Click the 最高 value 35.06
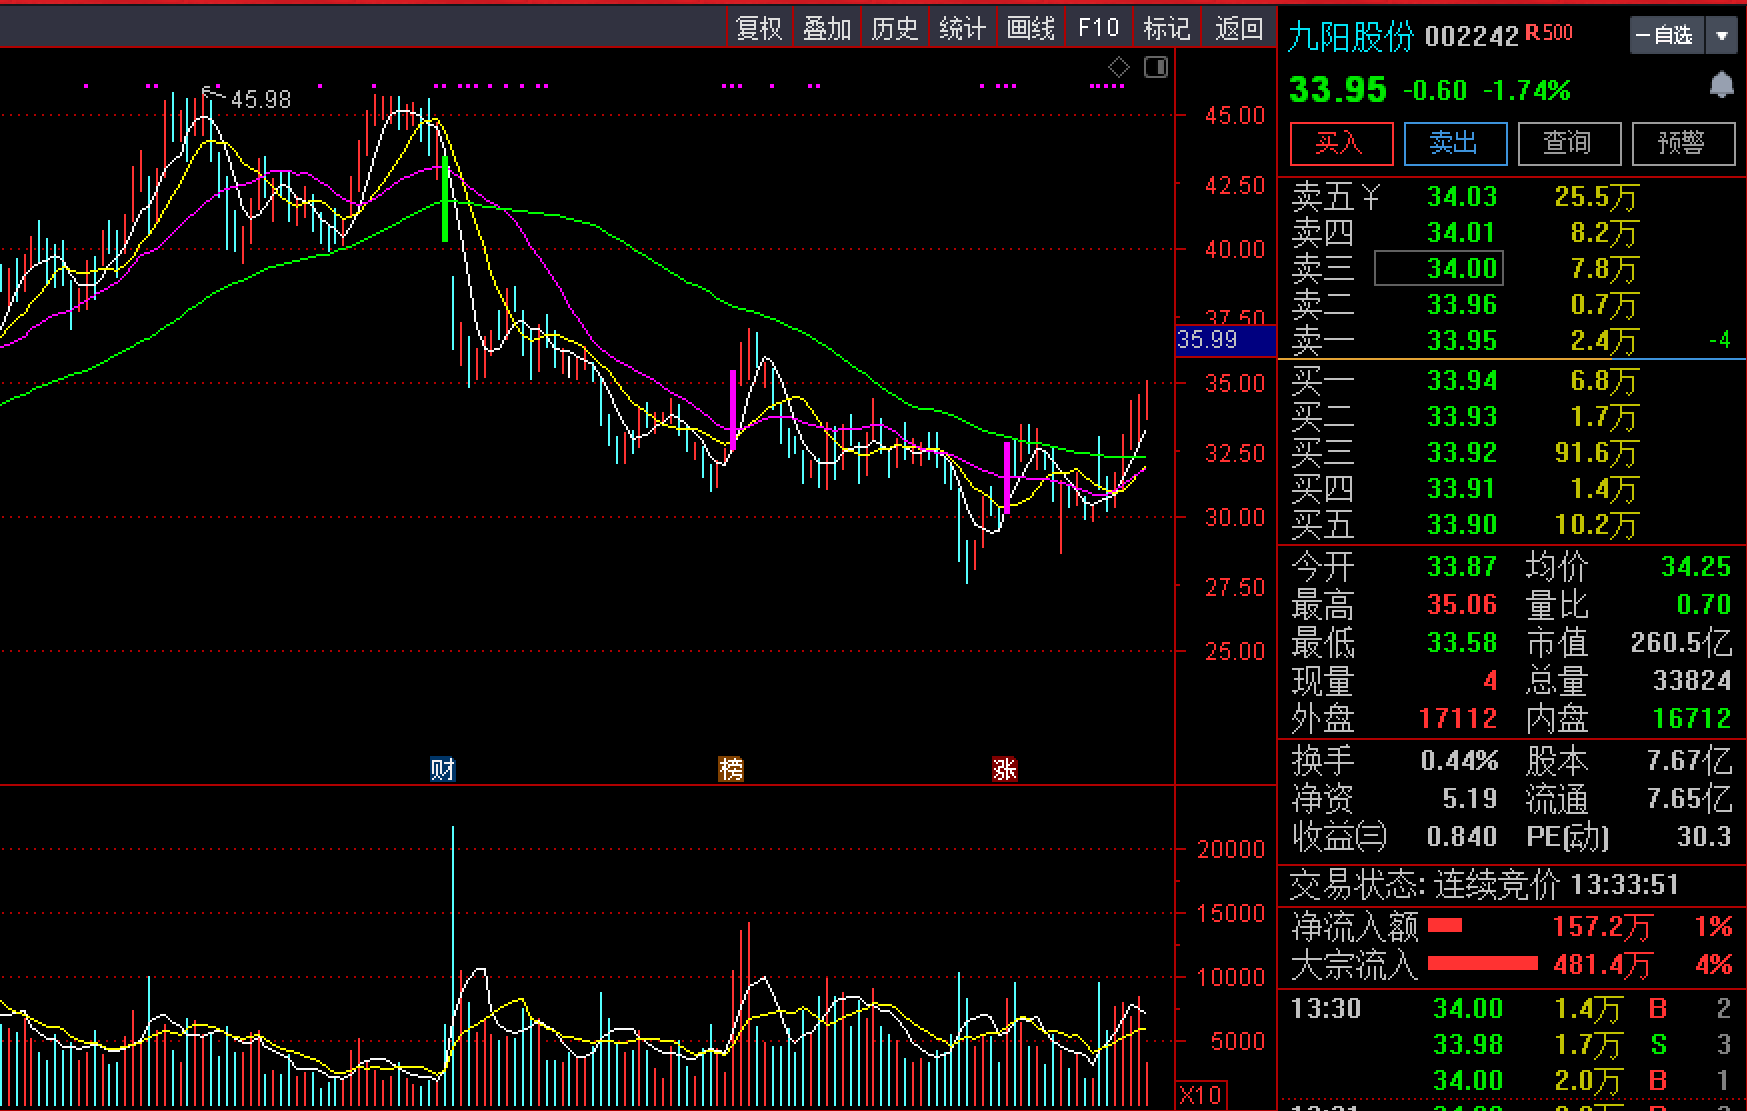This screenshot has width=1747, height=1111. [x=1462, y=605]
